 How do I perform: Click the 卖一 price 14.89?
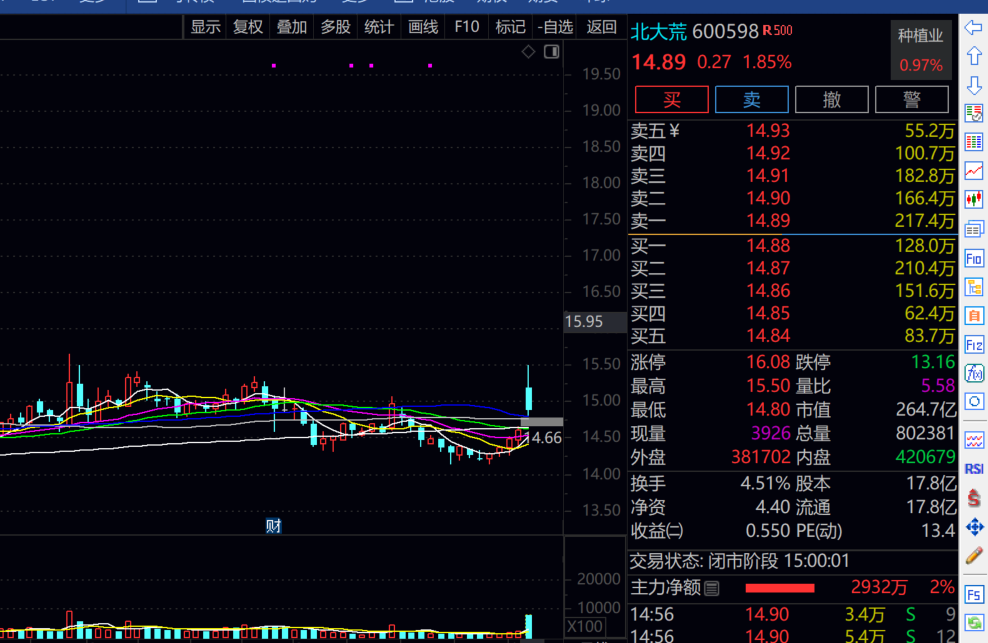tap(768, 221)
